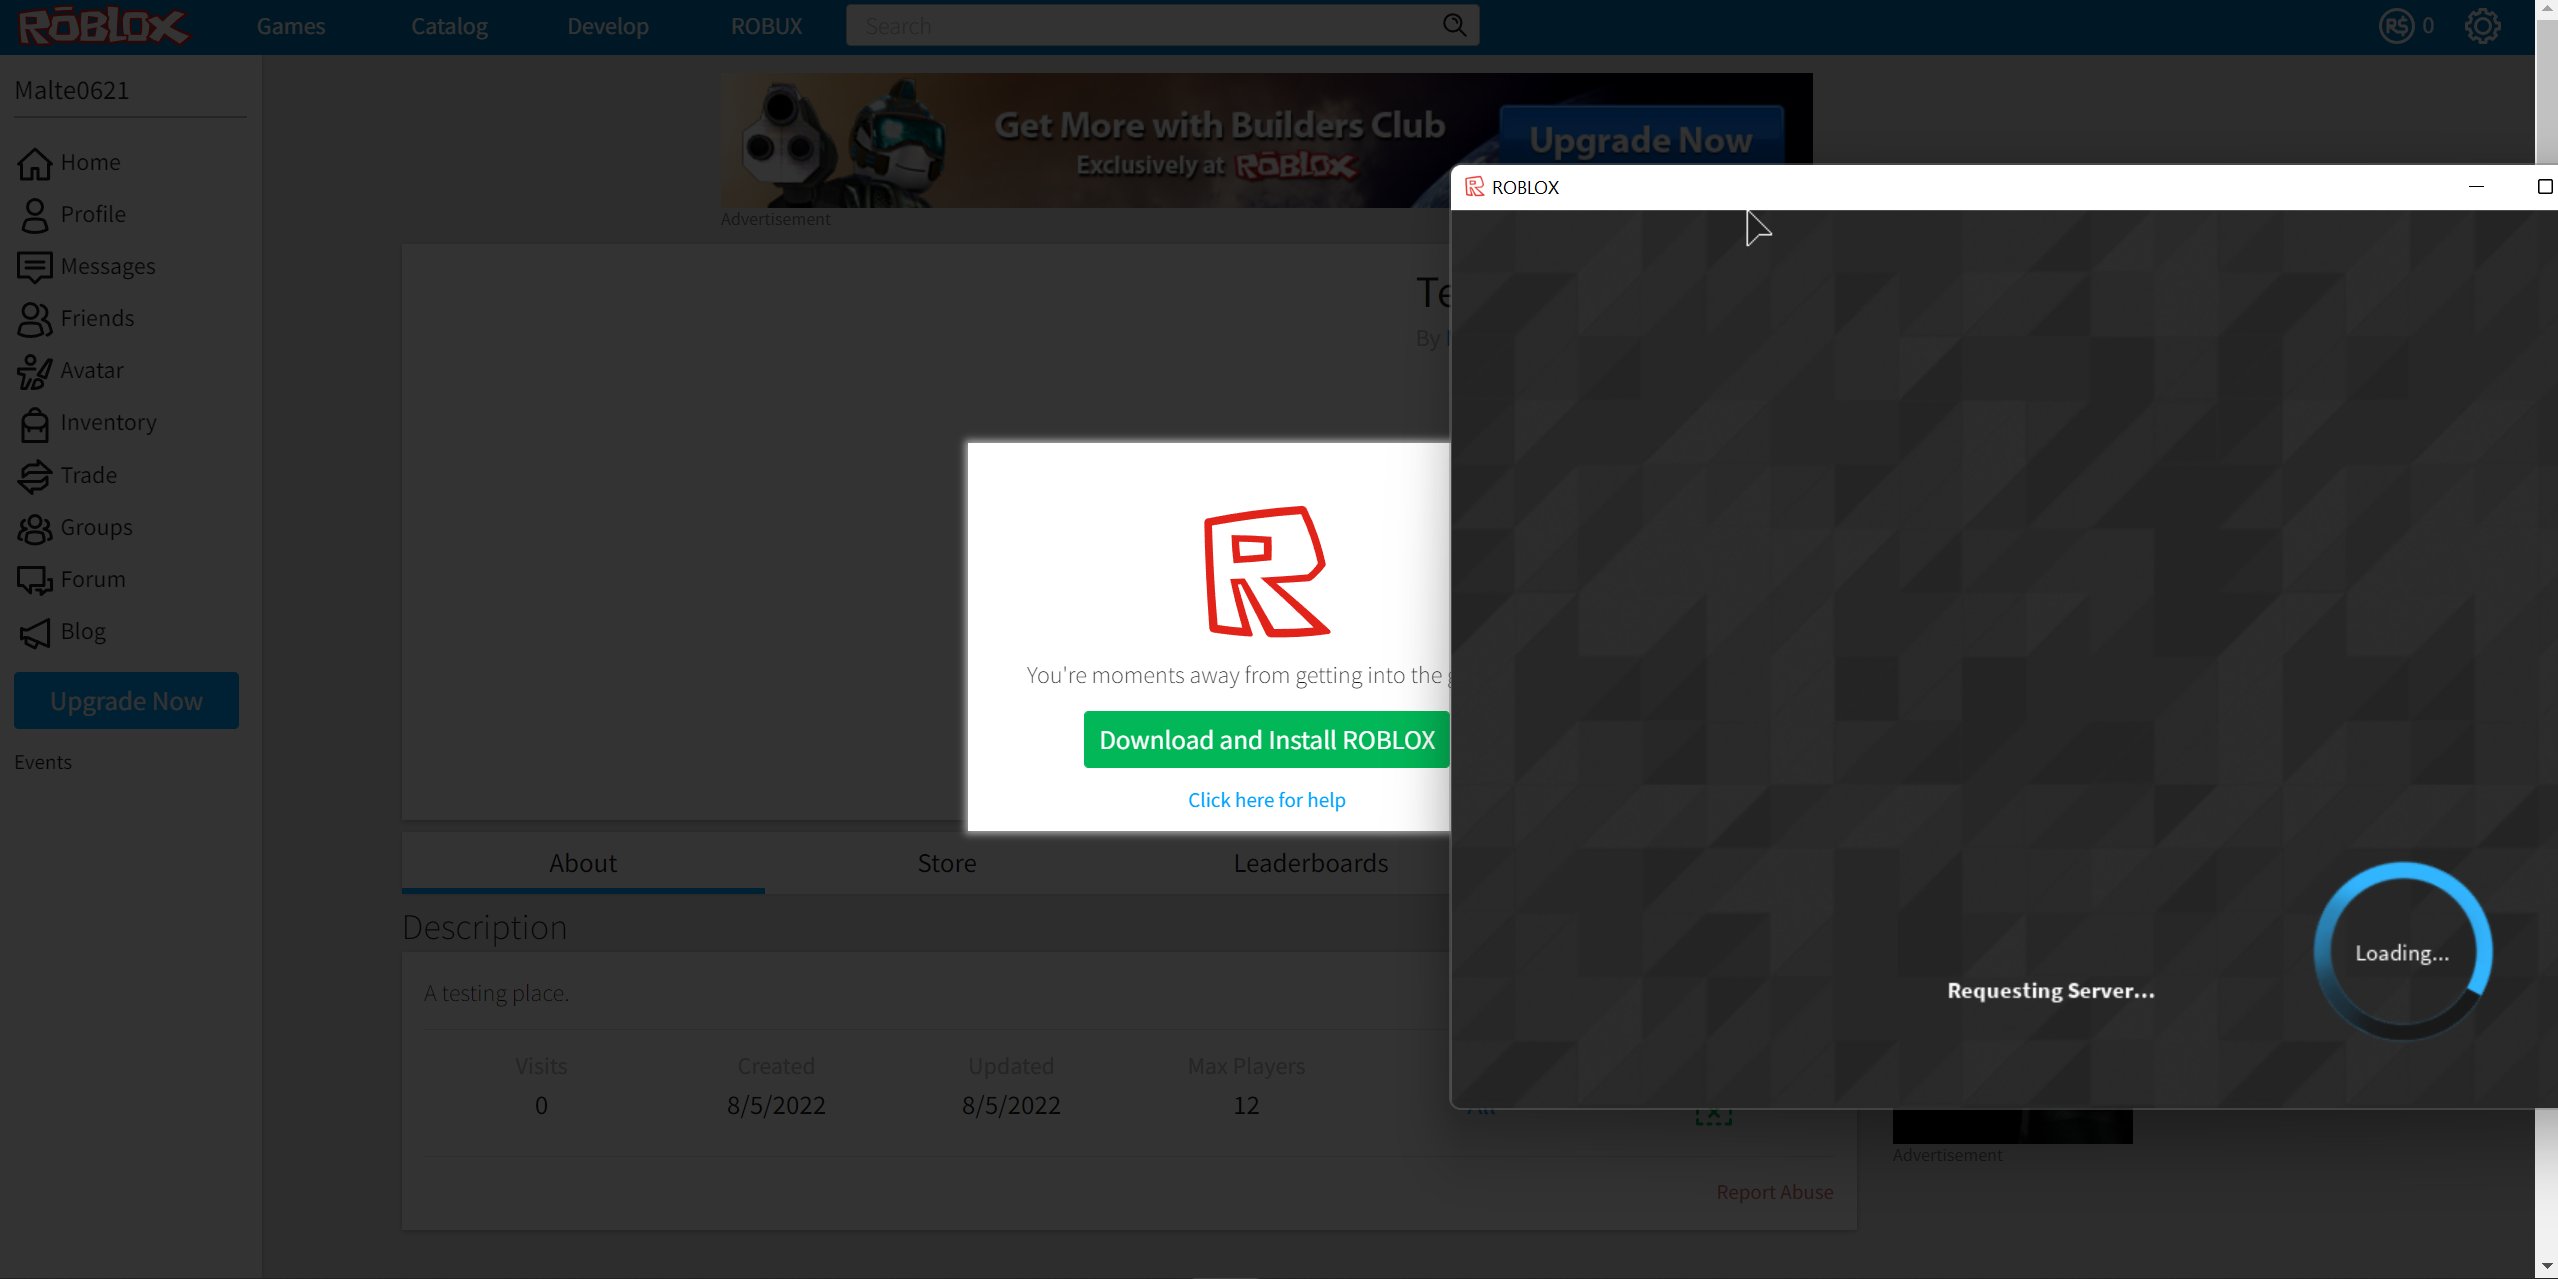Switch to the Leaderboards tab
Viewport: 2558px width, 1279px height.
coord(1311,863)
